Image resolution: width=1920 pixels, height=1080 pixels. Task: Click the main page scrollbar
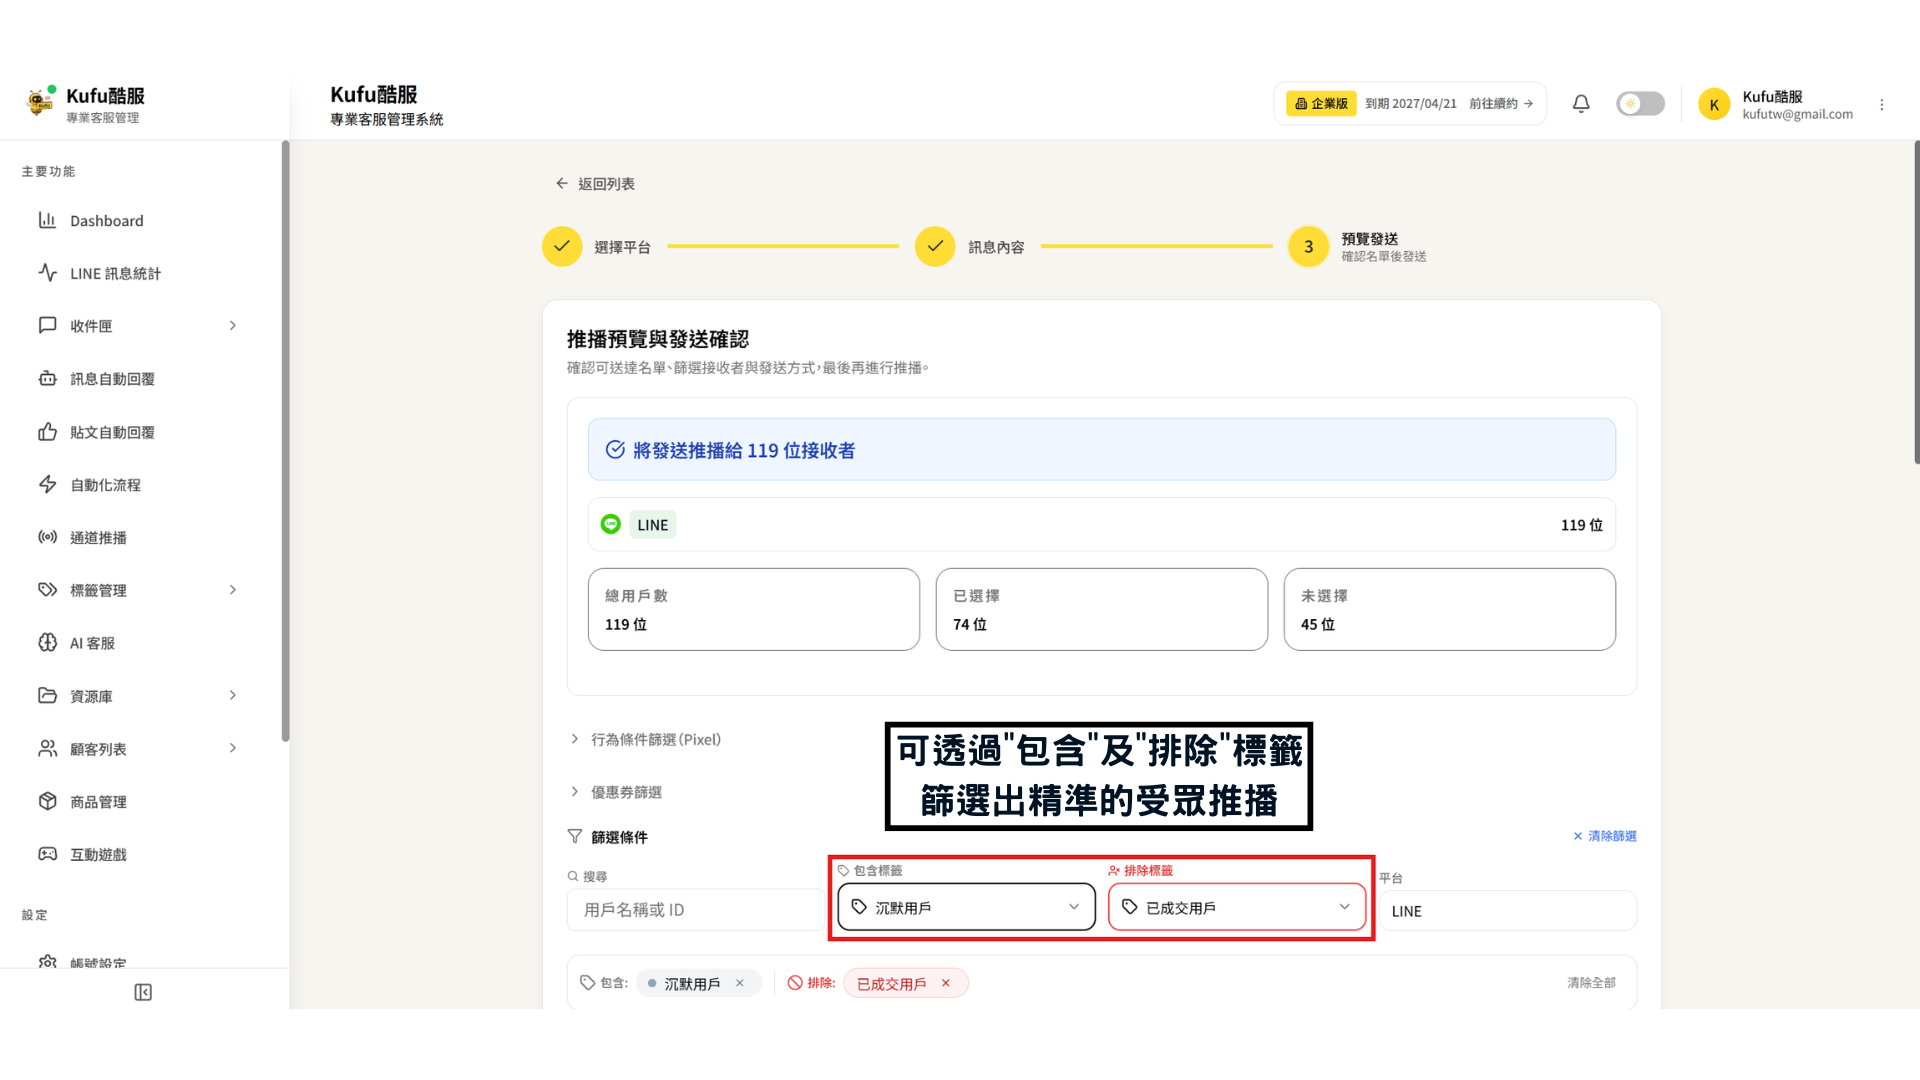coord(1916,302)
